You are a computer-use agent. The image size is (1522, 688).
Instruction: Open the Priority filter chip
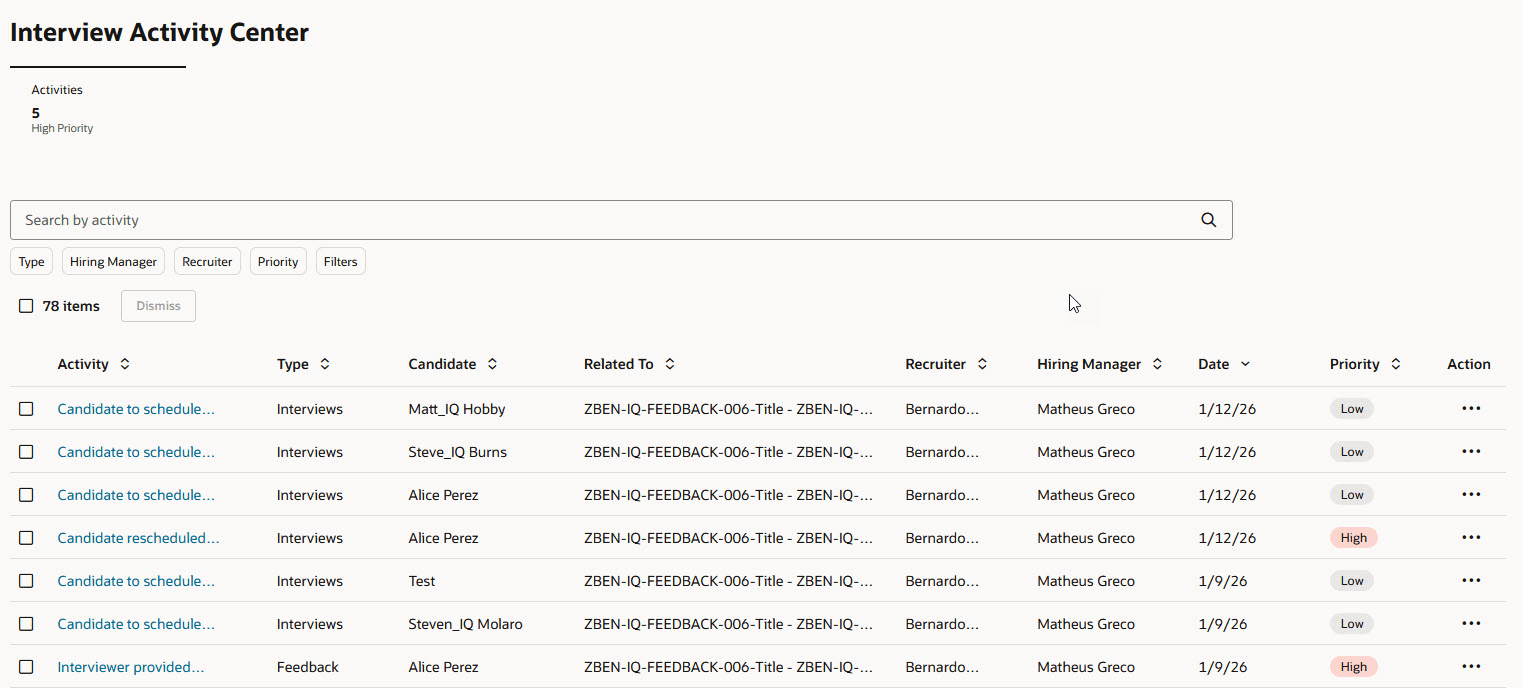[x=278, y=262]
